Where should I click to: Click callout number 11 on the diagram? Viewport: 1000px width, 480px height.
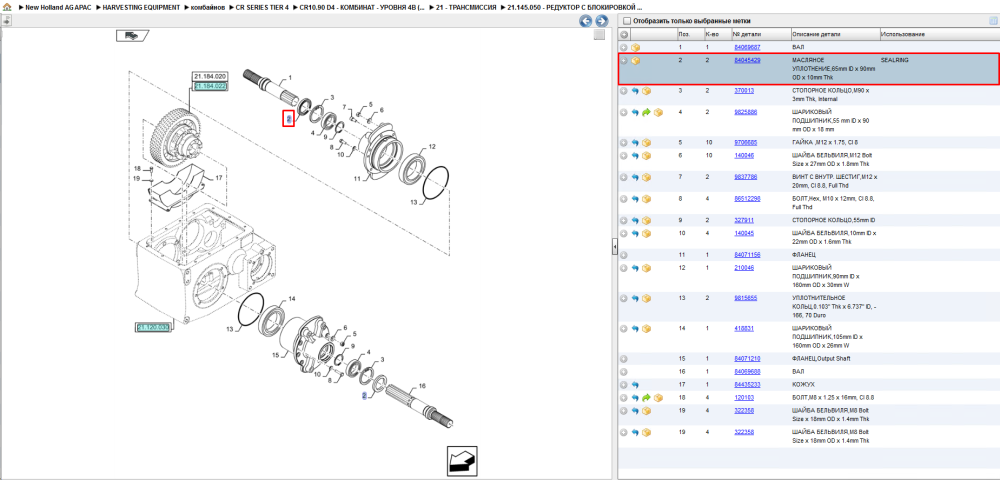click(358, 180)
